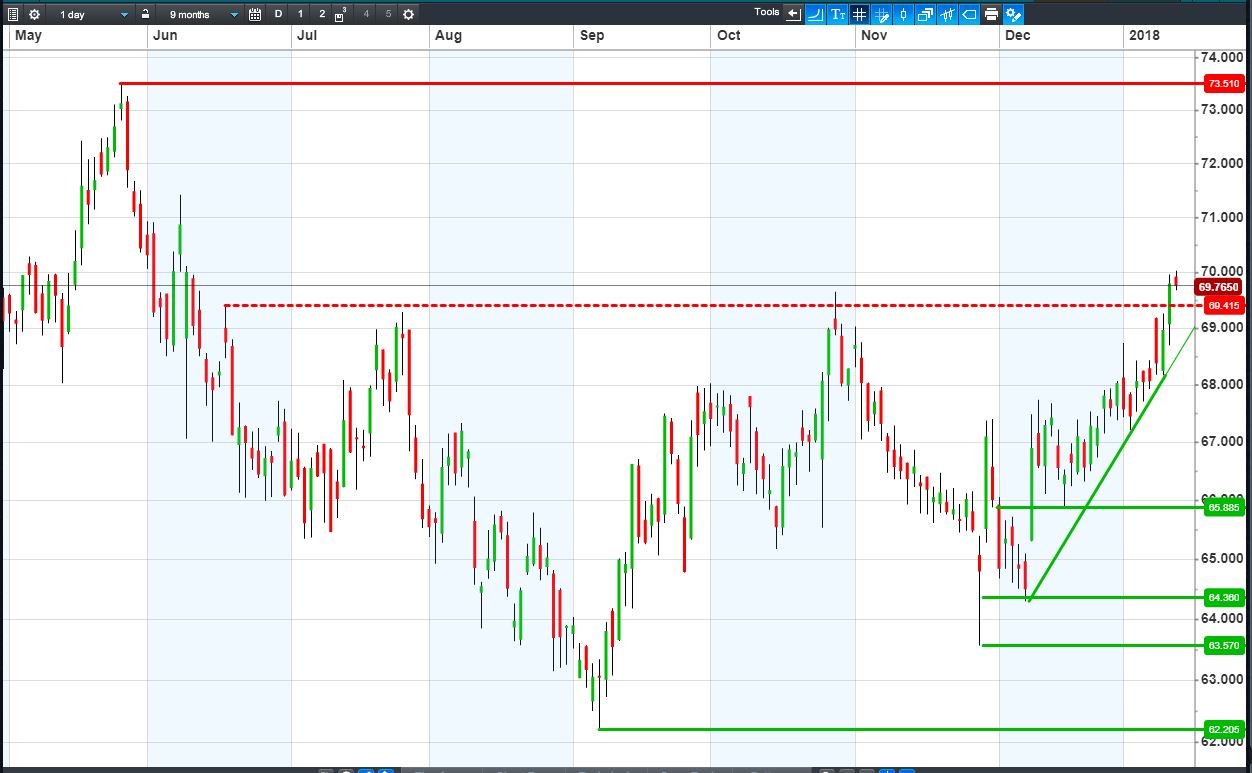1252x773 pixels.
Task: Select the curve drawing tool
Action: pyautogui.click(x=815, y=14)
